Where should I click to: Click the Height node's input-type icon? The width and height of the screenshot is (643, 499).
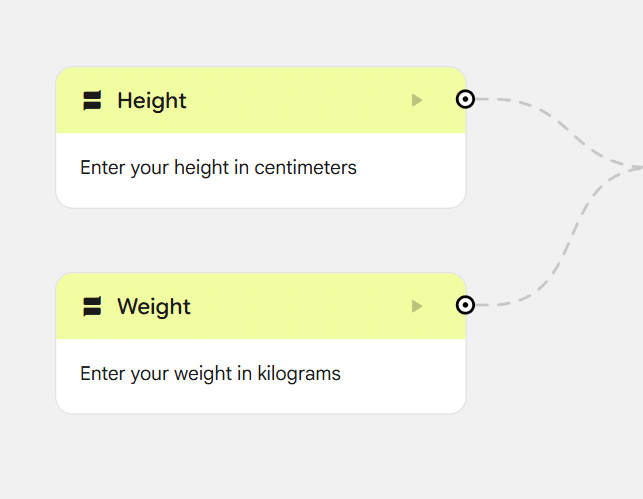pyautogui.click(x=93, y=100)
